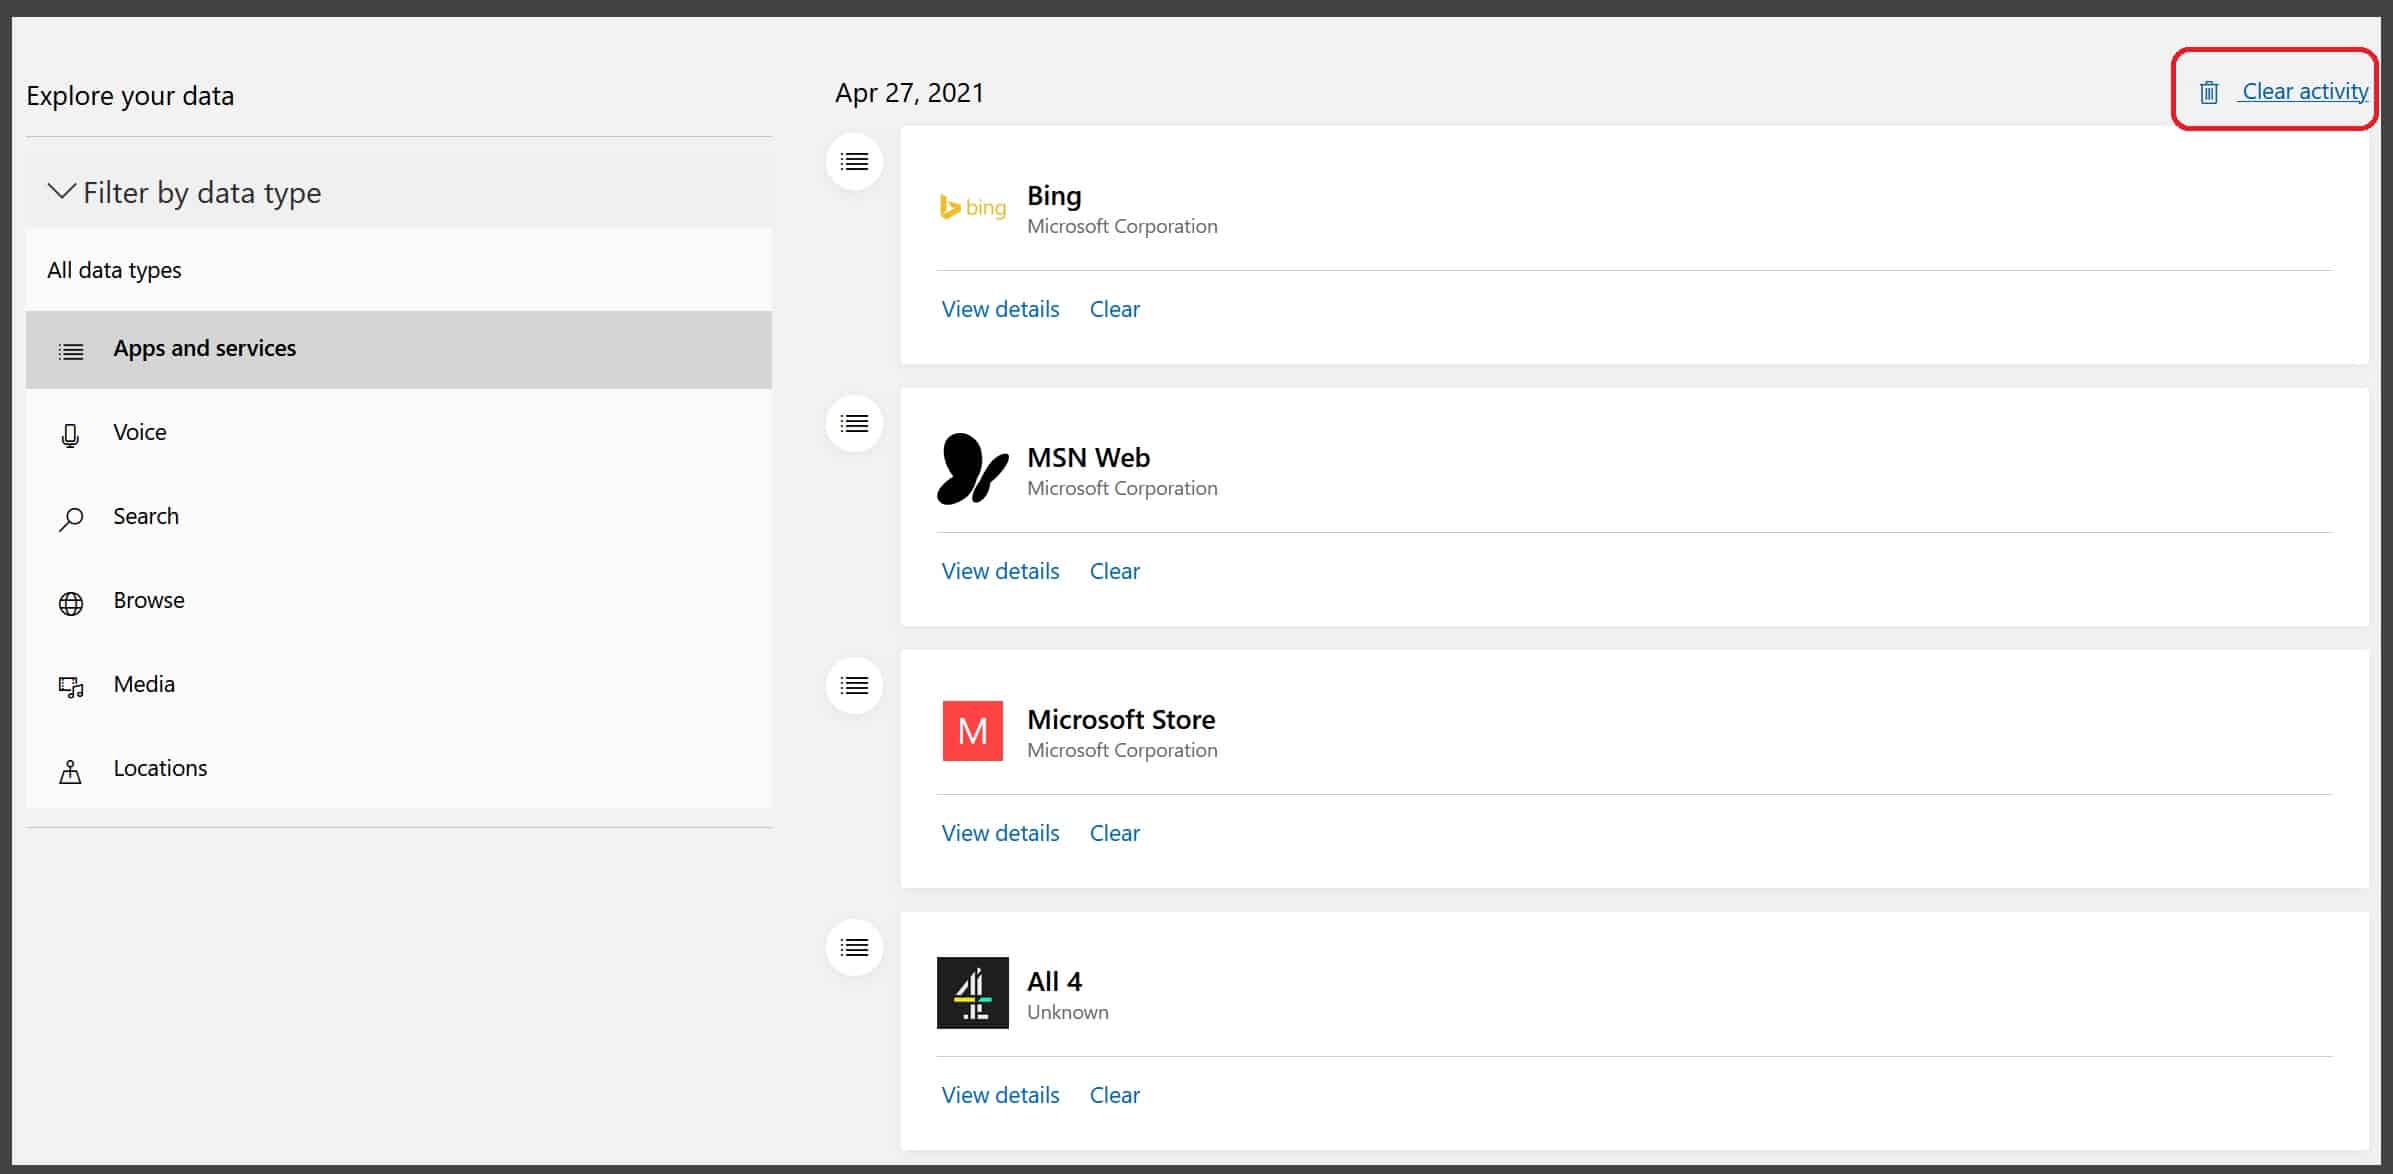Click the microphone icon beside Voice
This screenshot has width=2393, height=1174.
pyautogui.click(x=70, y=436)
